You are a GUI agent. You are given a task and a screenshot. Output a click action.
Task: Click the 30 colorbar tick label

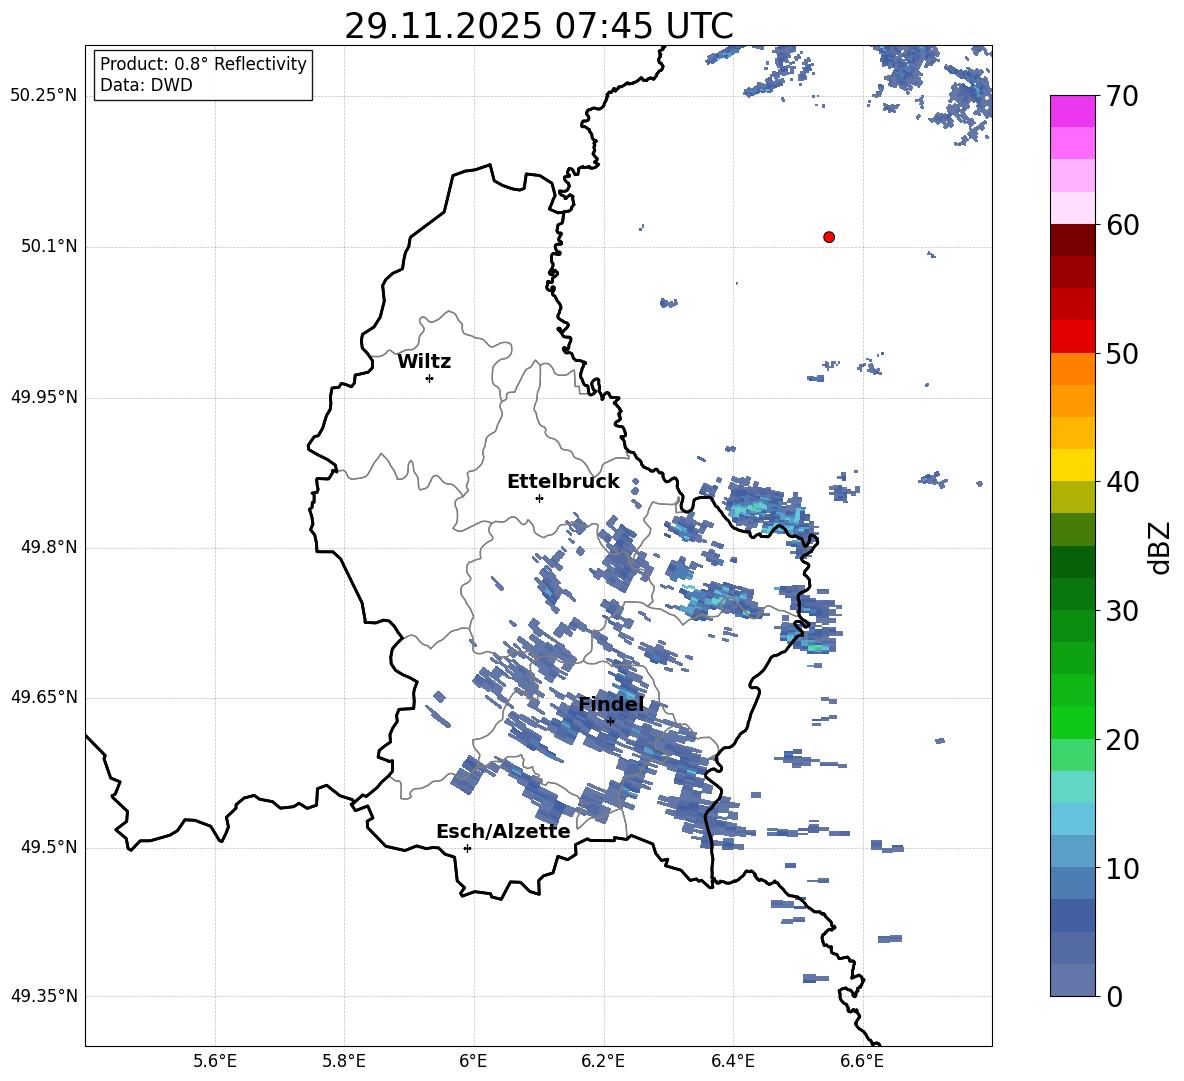point(1122,611)
